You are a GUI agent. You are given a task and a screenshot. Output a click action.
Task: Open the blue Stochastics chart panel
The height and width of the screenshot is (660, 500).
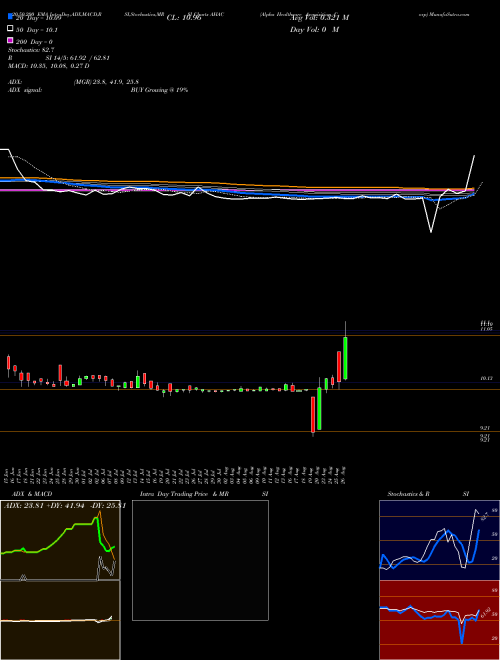point(439,540)
